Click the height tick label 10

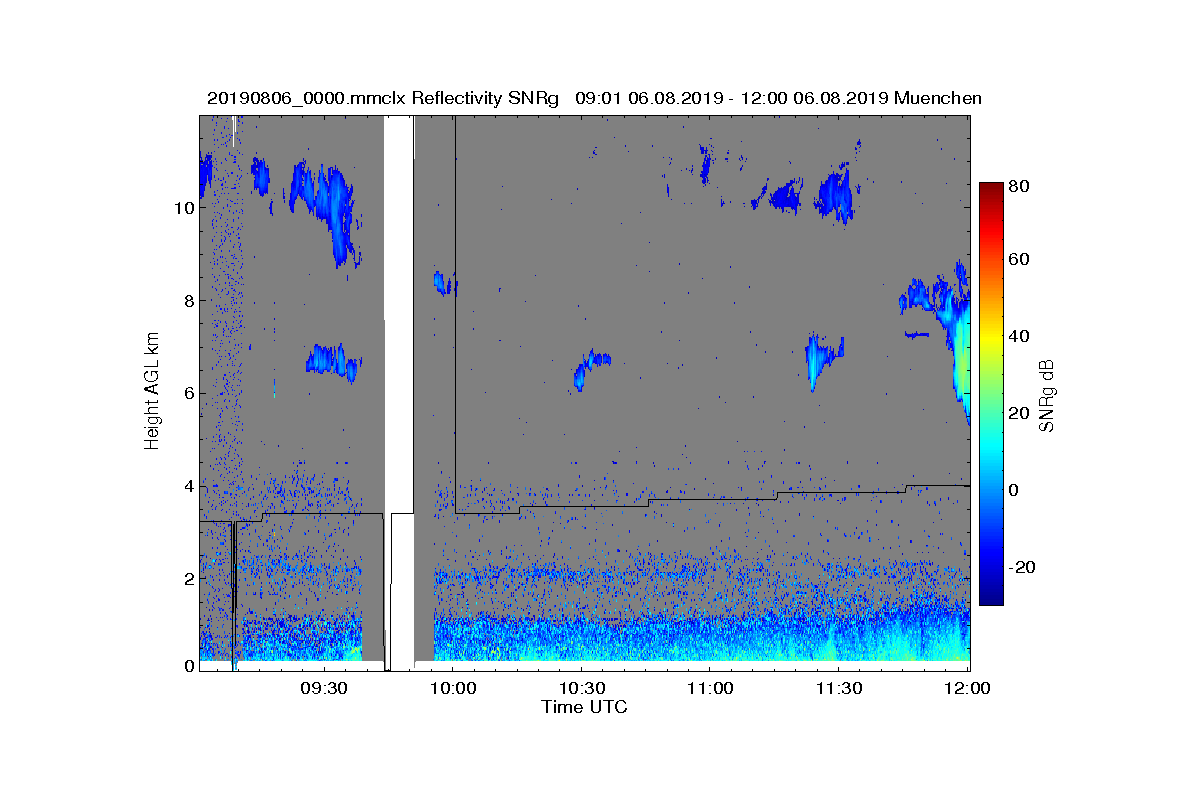[x=183, y=208]
